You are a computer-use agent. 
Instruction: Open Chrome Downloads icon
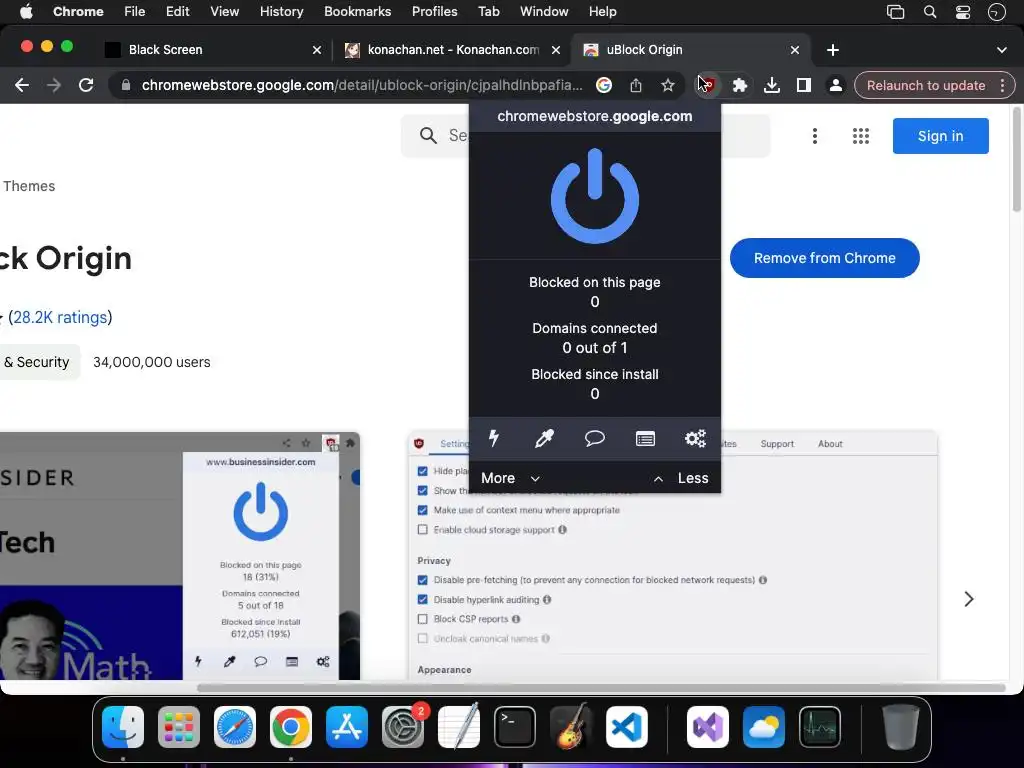[x=771, y=85]
